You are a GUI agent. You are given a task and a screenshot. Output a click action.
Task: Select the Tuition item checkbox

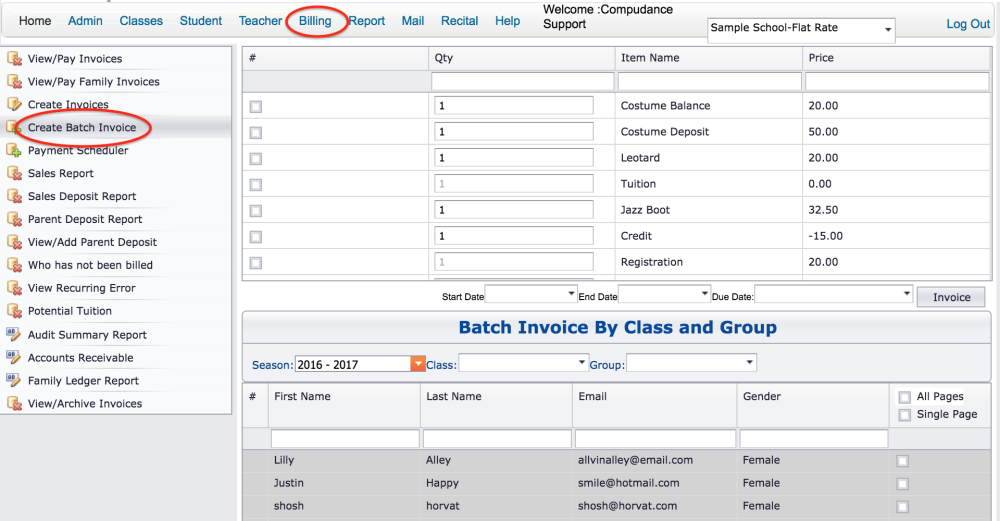256,185
